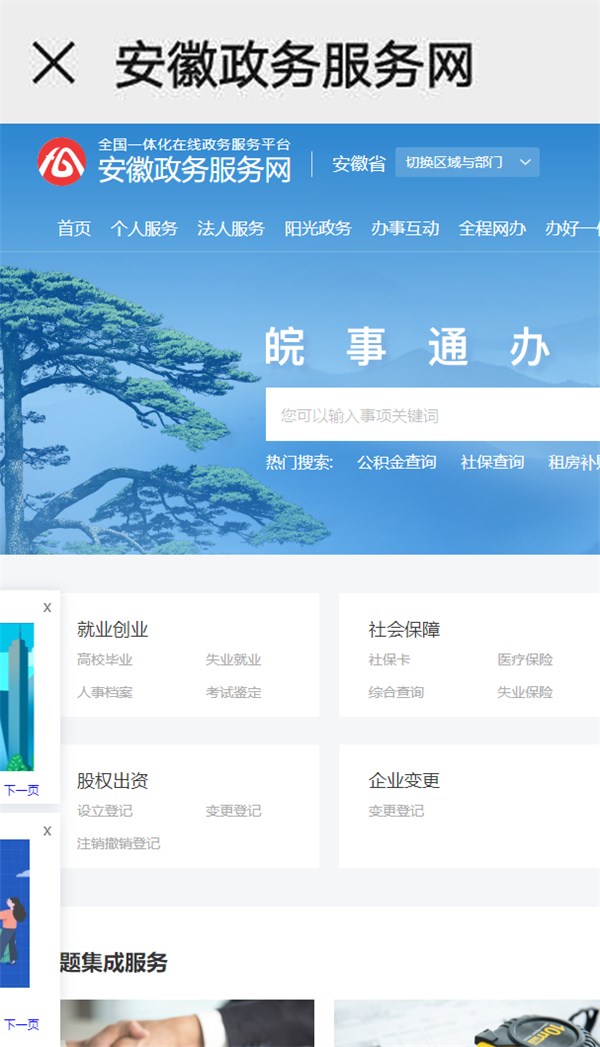Open the 企业变更 category heading
The image size is (600, 1047).
404,781
